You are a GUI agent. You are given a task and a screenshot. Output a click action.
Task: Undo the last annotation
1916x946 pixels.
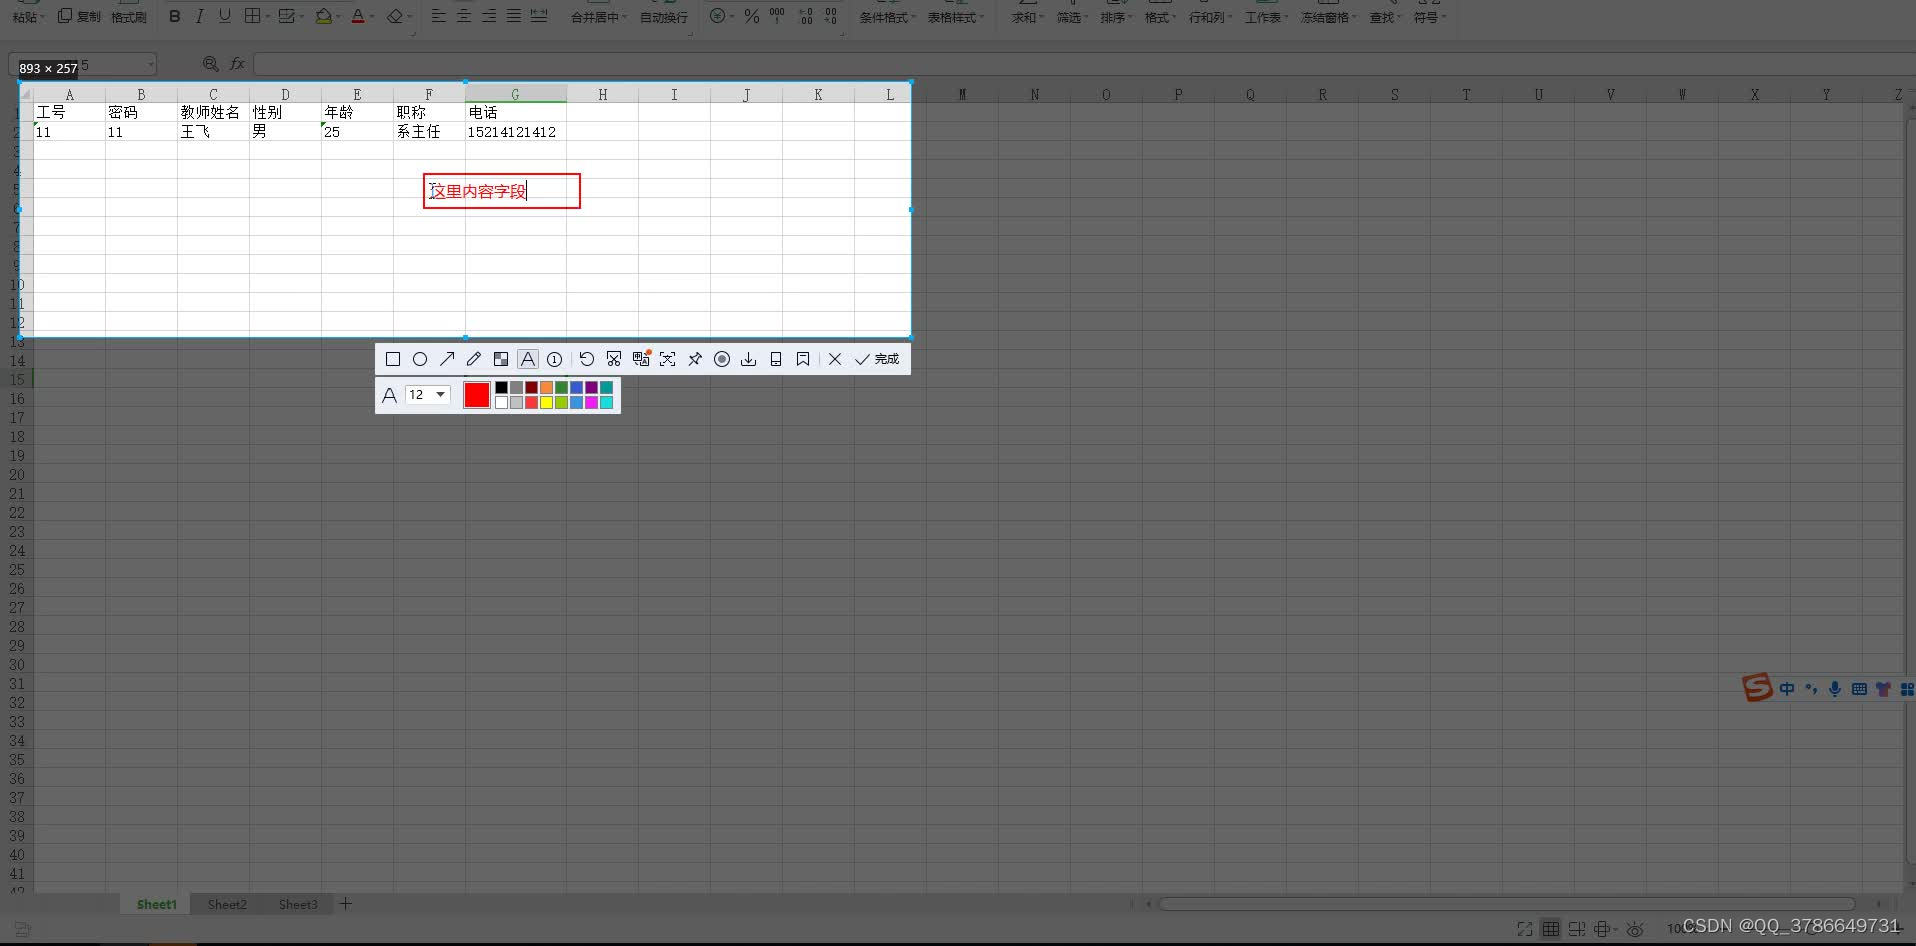[x=587, y=359]
